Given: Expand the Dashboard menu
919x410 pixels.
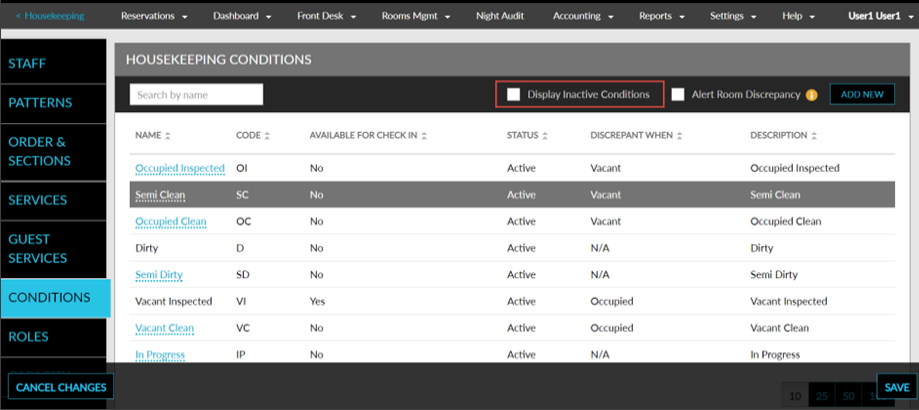Looking at the screenshot, I should coord(242,16).
